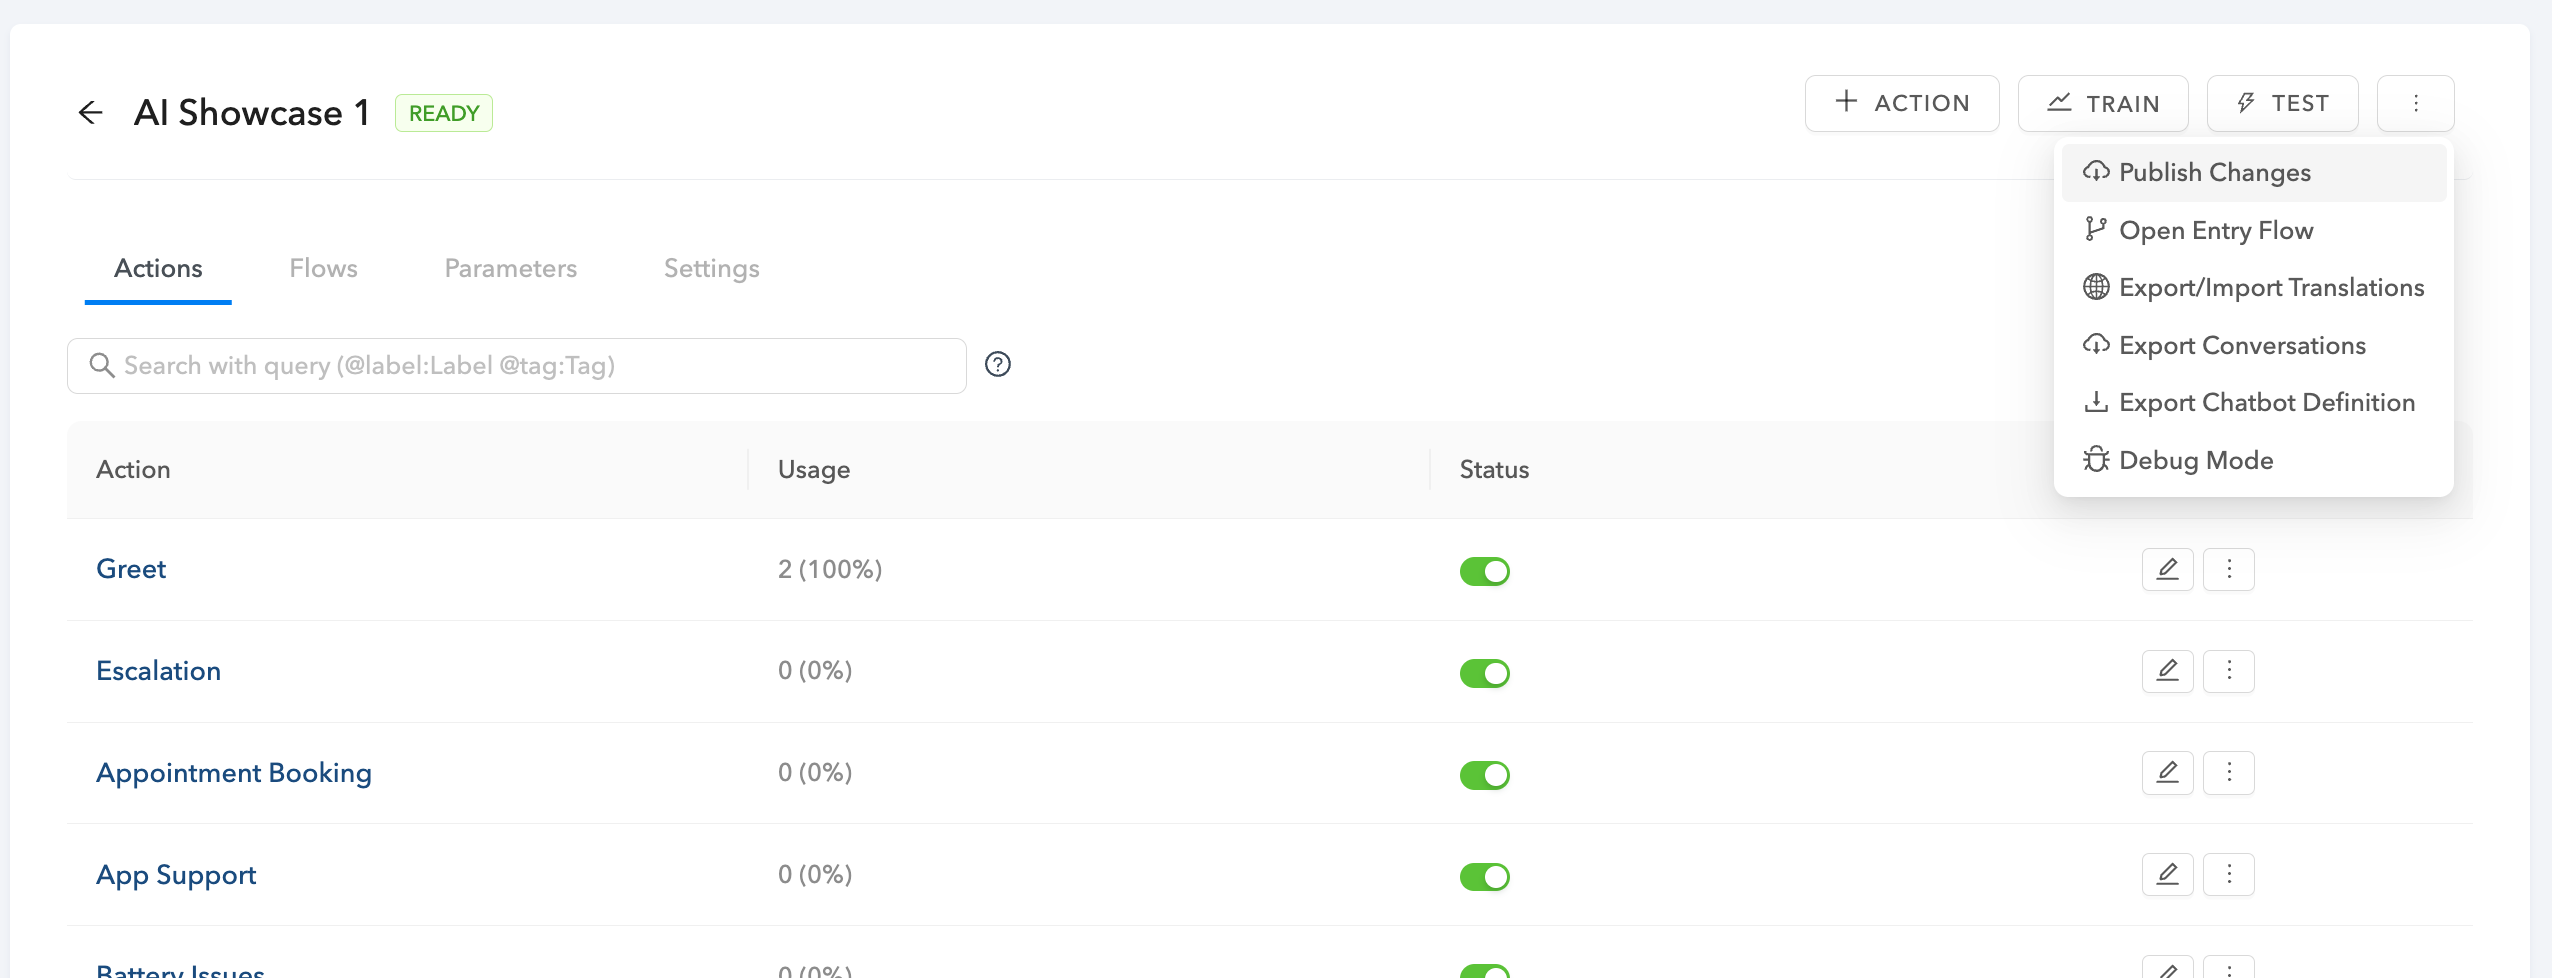This screenshot has height=978, width=2552.
Task: Click the back arrow beside AI Showcase 1
Action: [91, 113]
